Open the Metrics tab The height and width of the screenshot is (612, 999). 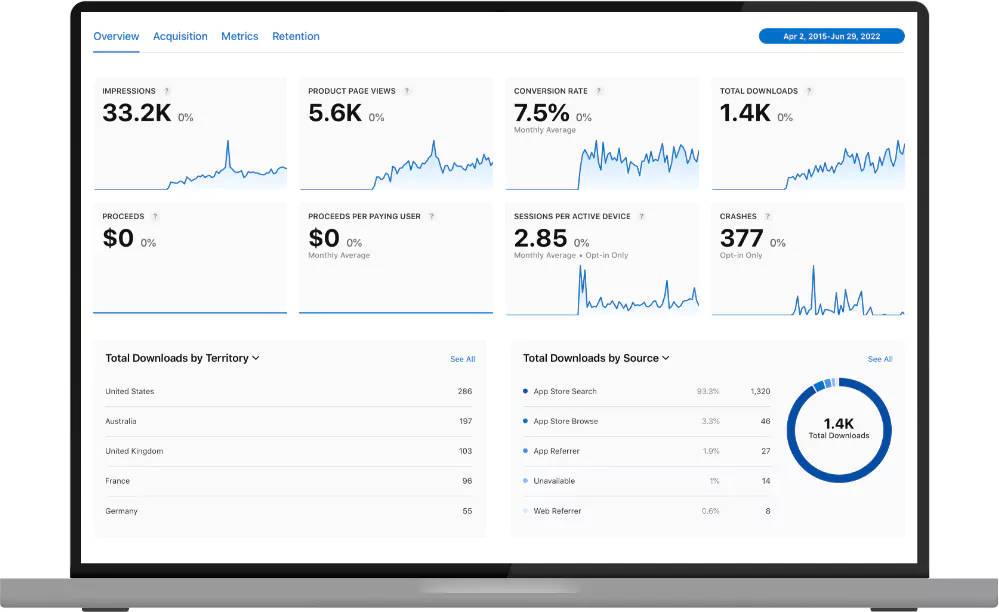tap(239, 36)
